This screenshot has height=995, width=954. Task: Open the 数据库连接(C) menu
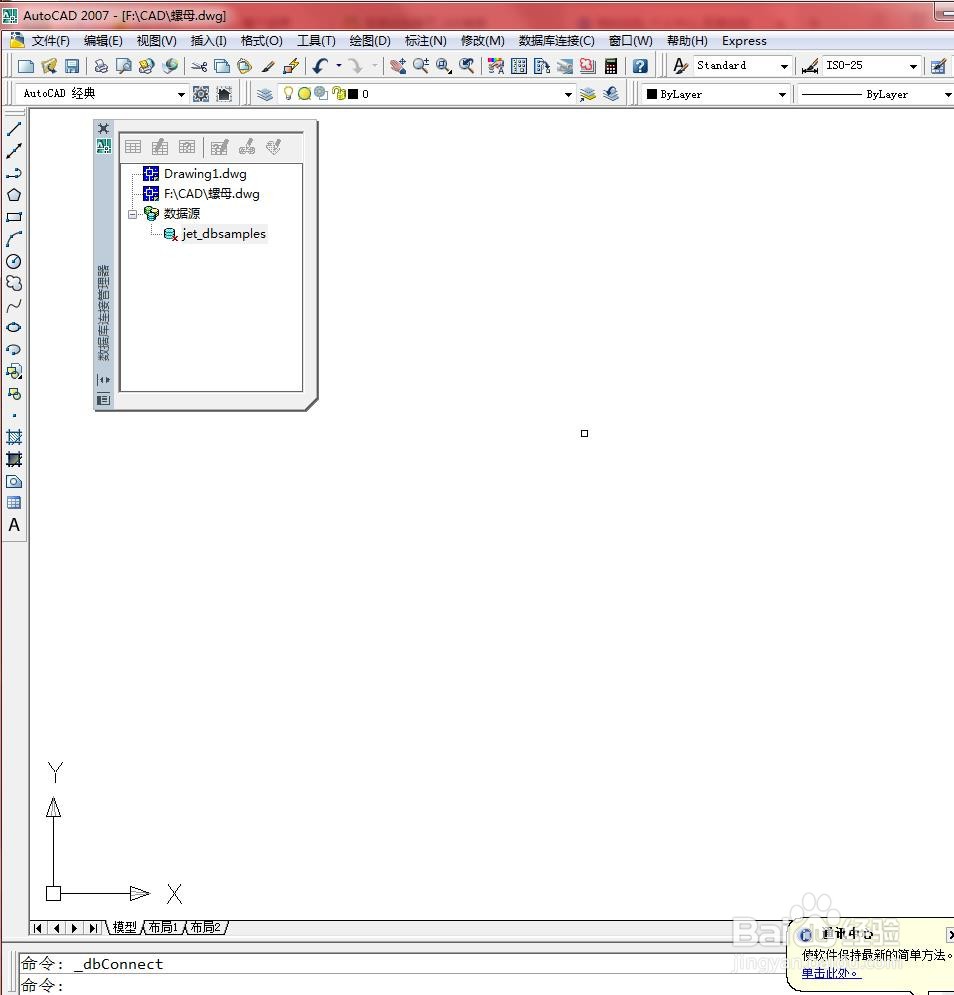pyautogui.click(x=556, y=41)
